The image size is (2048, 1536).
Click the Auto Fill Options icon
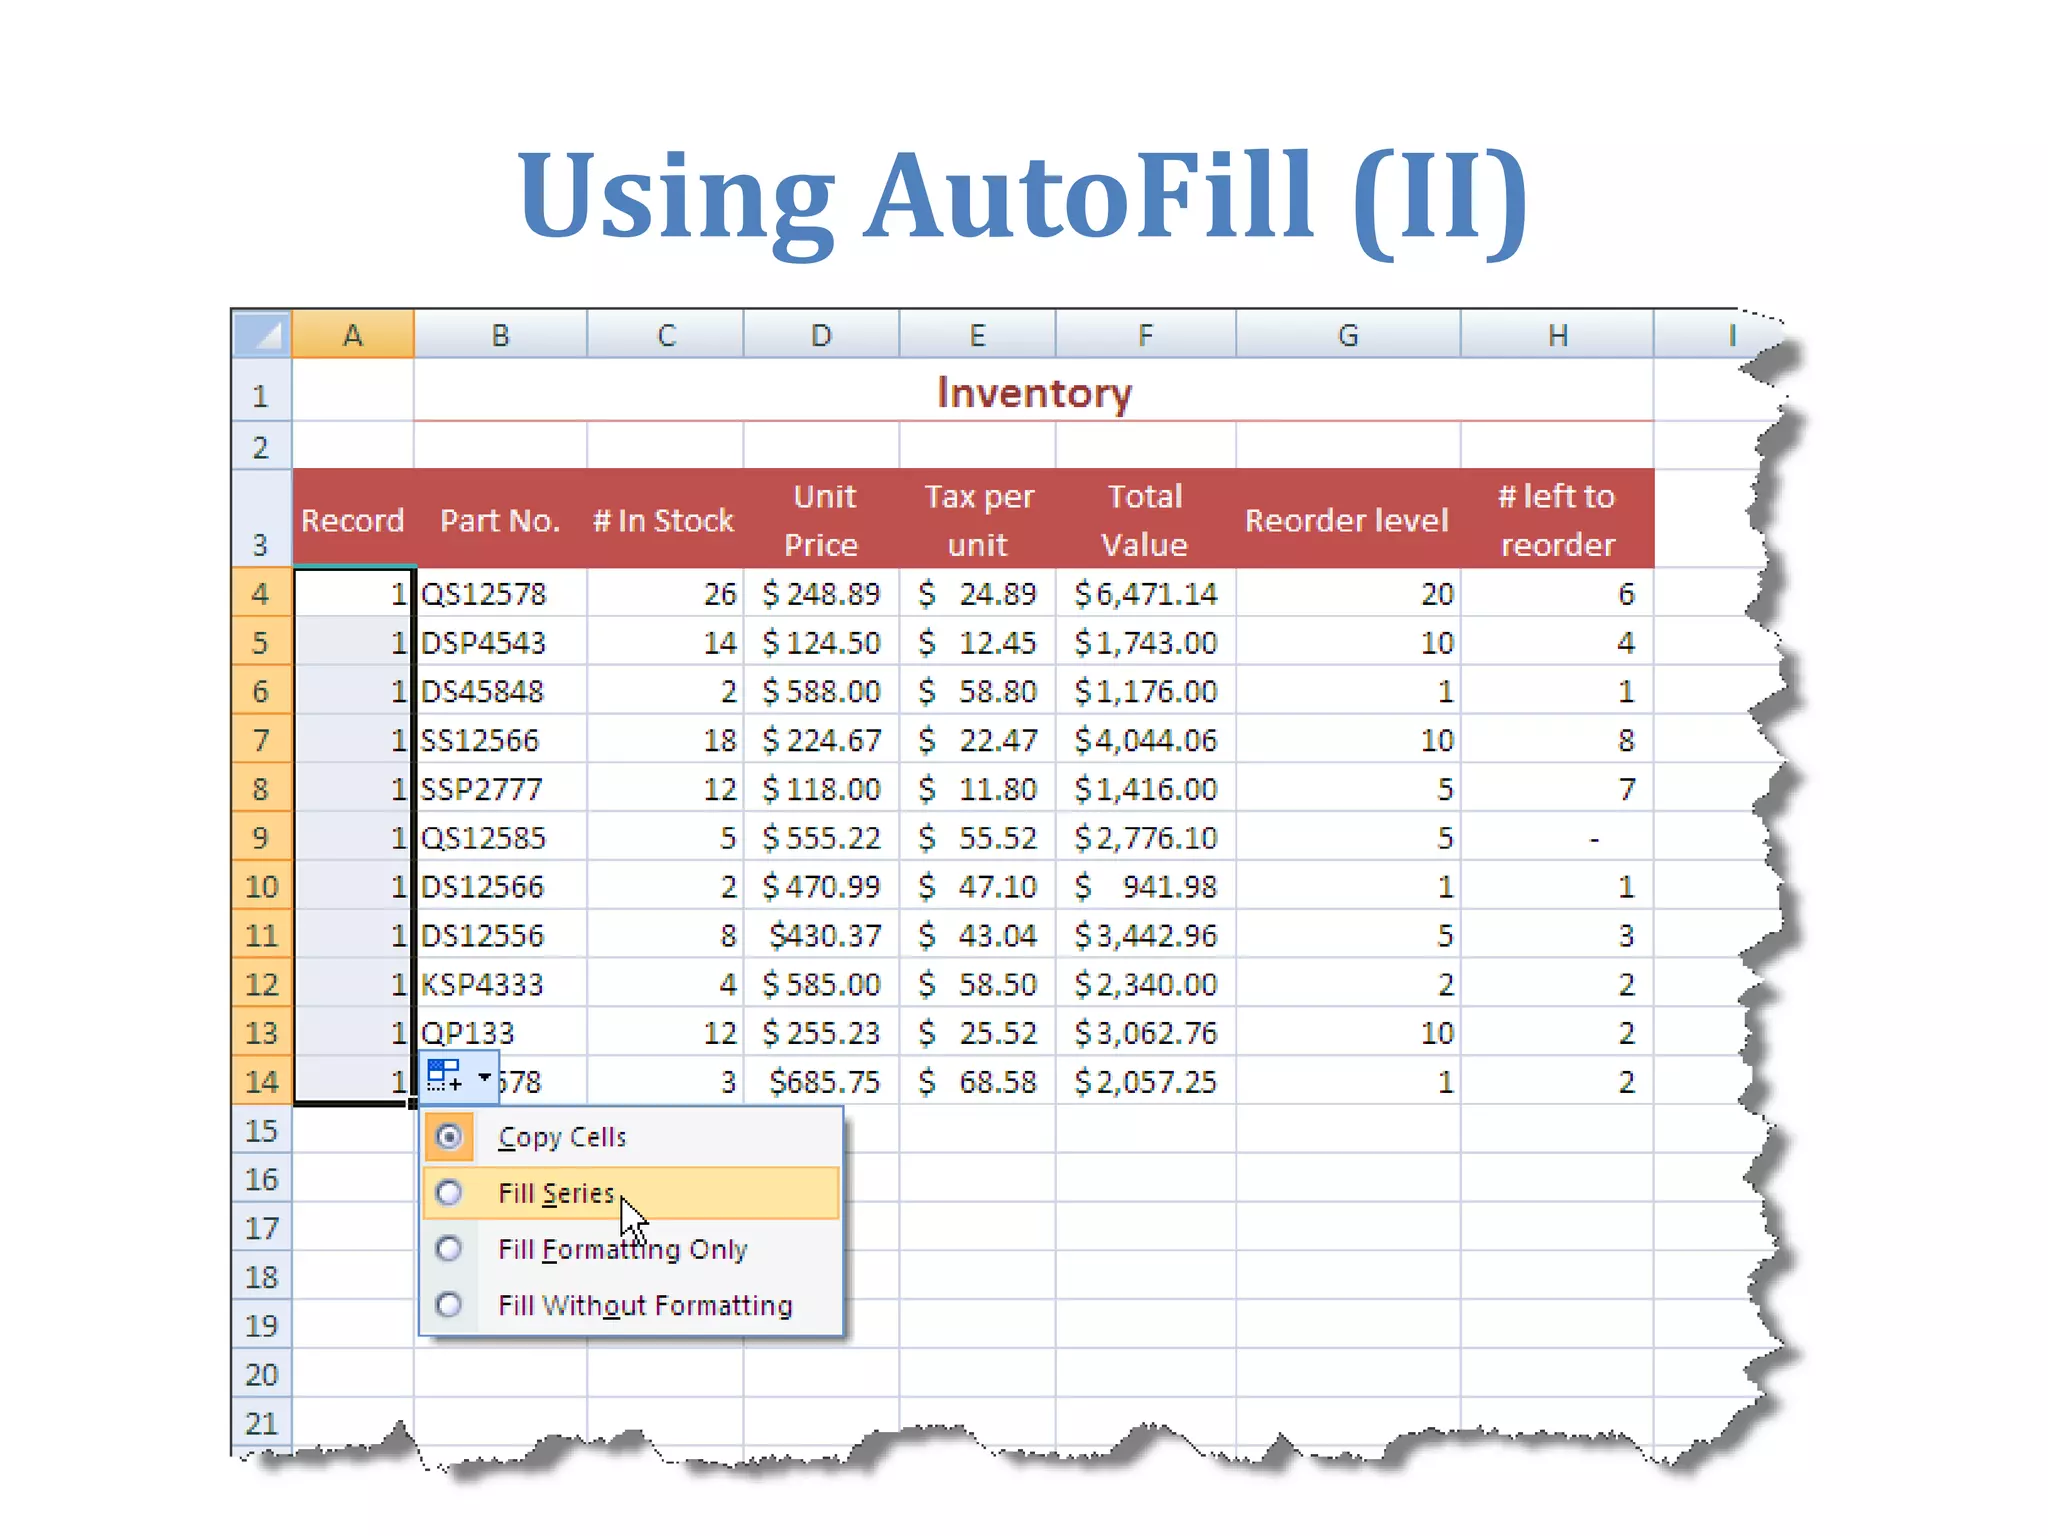[x=445, y=1077]
